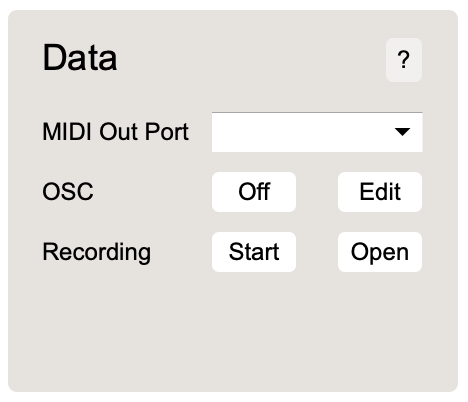Enable OSC output using the Off switch
This screenshot has height=402, width=468.
coord(254,192)
